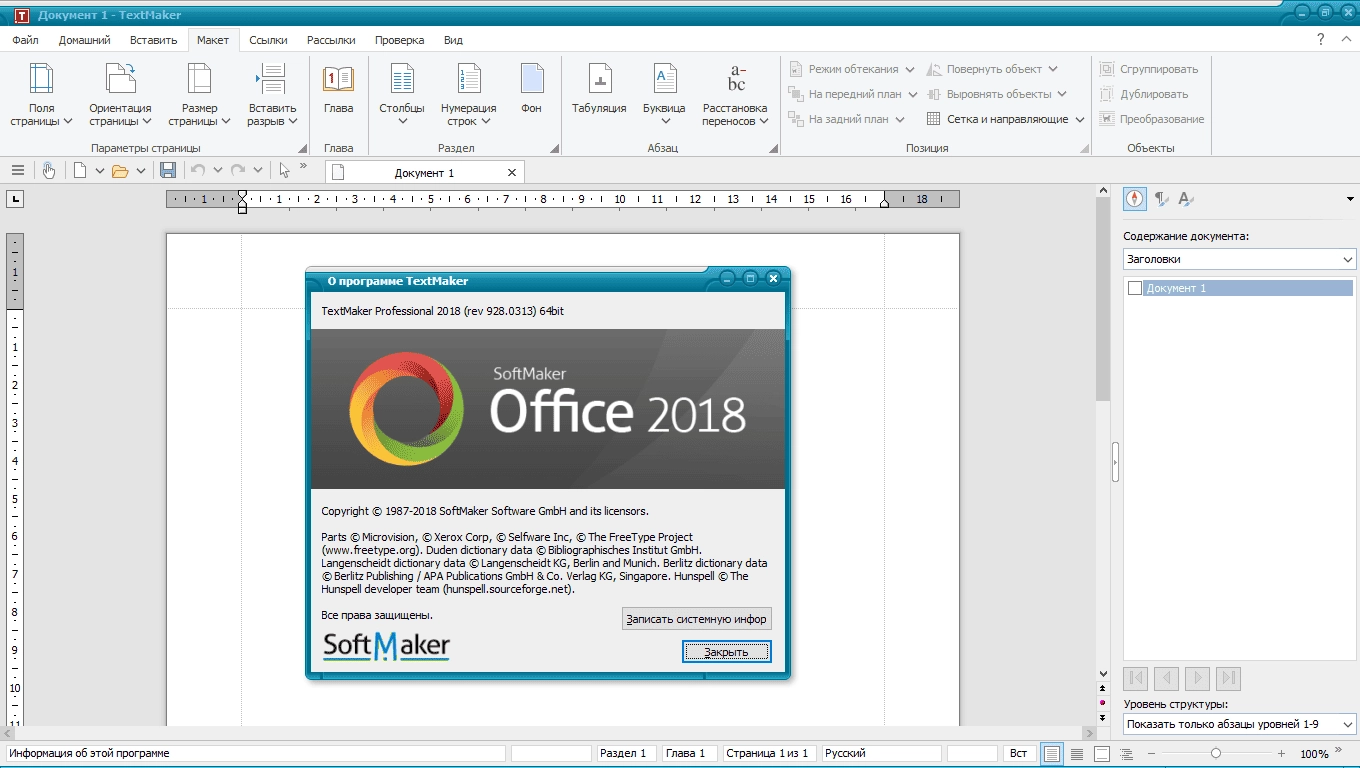Switch to continuous view icon
Viewport: 1360px width, 768px height.
click(x=1077, y=754)
